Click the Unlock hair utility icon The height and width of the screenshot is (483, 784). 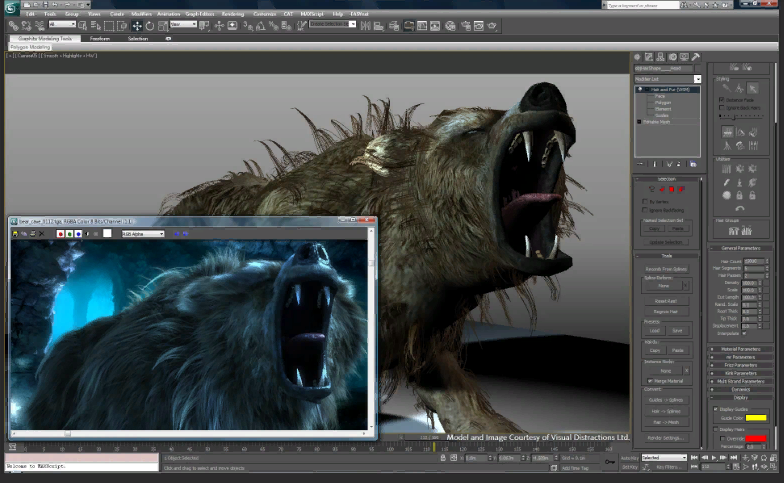coord(752,195)
